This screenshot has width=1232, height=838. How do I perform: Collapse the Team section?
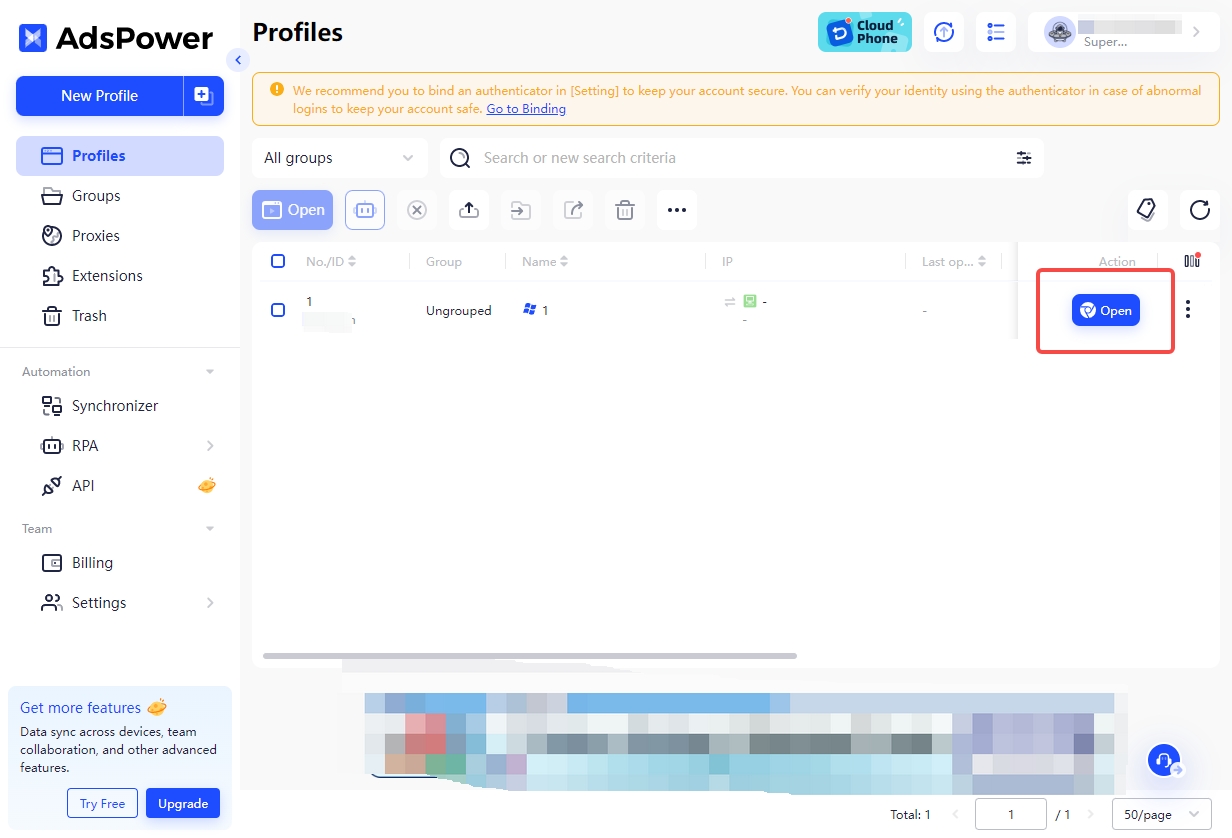click(210, 529)
